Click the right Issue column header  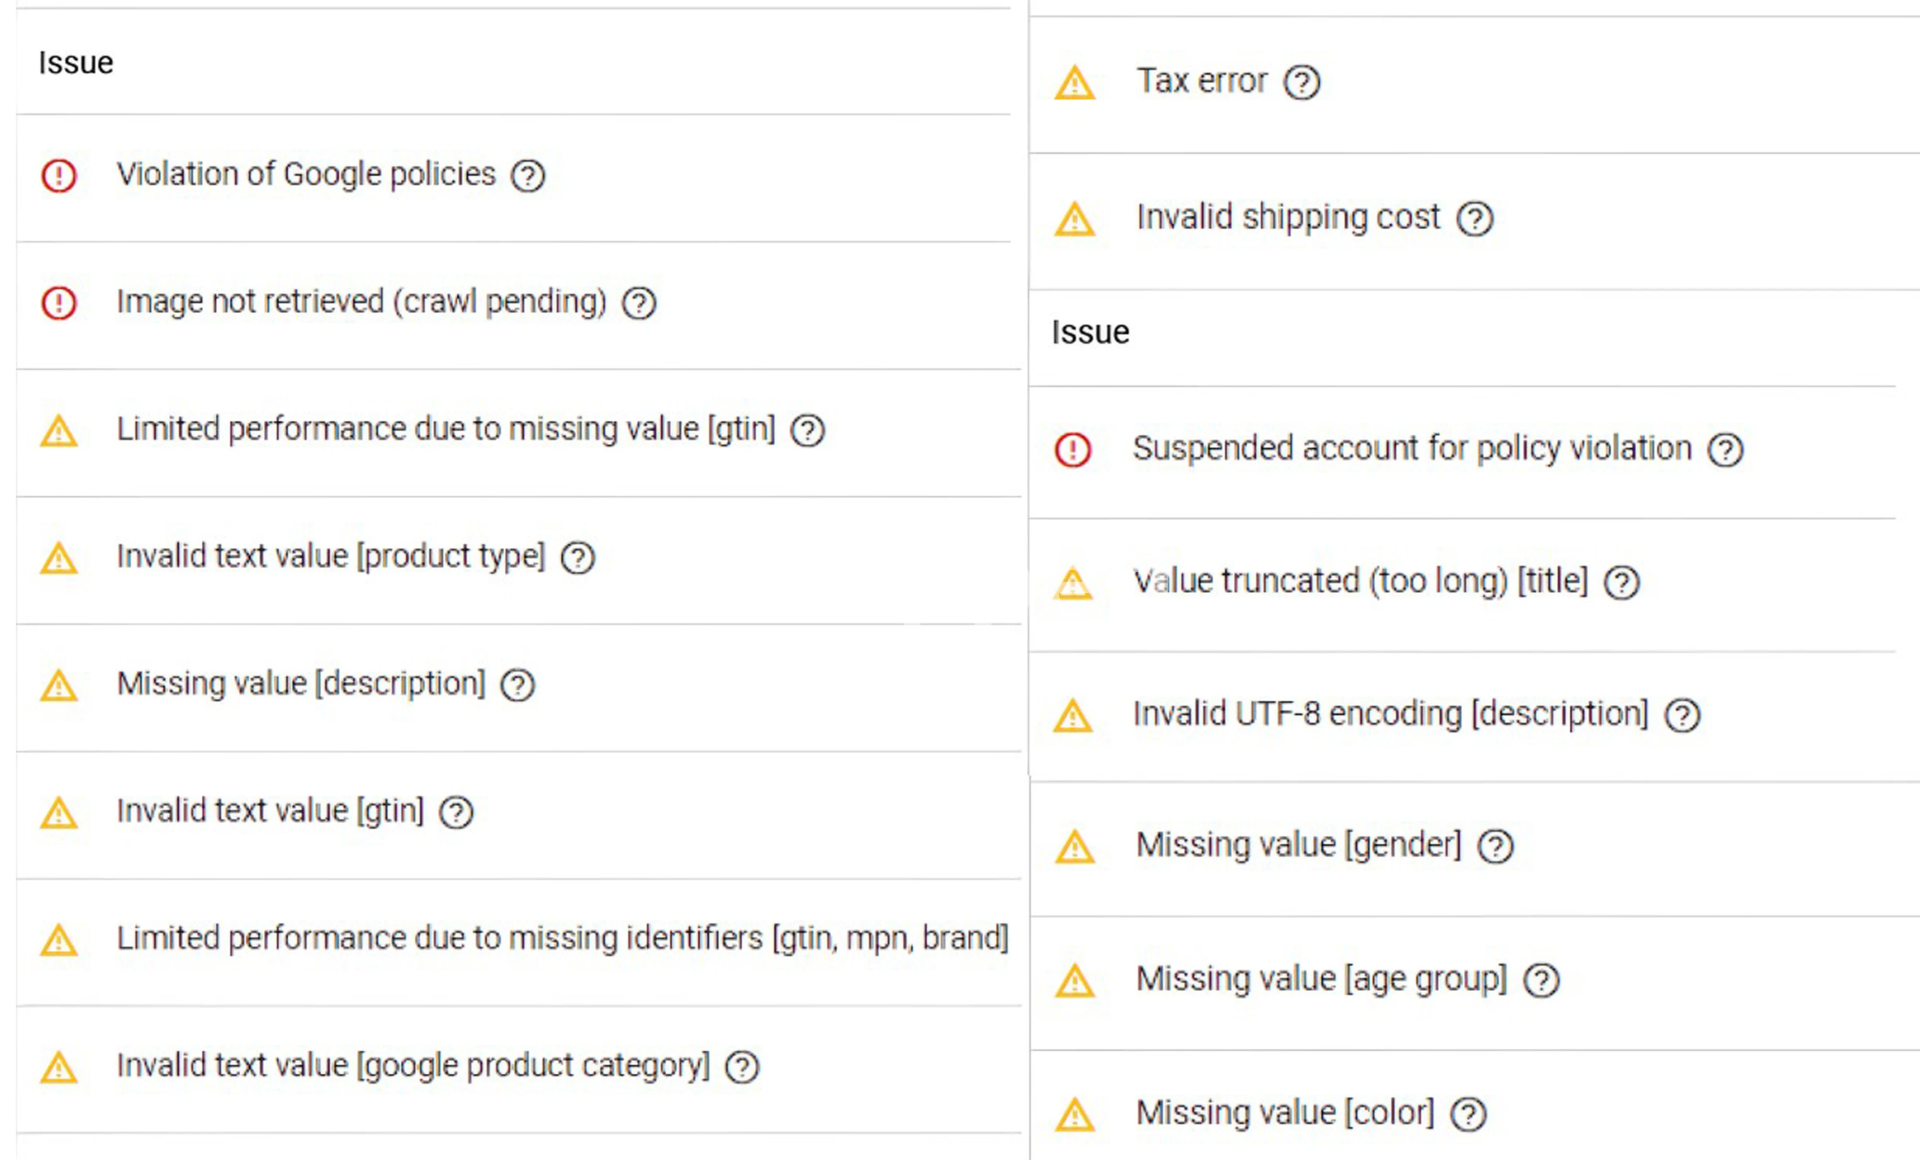(1090, 332)
